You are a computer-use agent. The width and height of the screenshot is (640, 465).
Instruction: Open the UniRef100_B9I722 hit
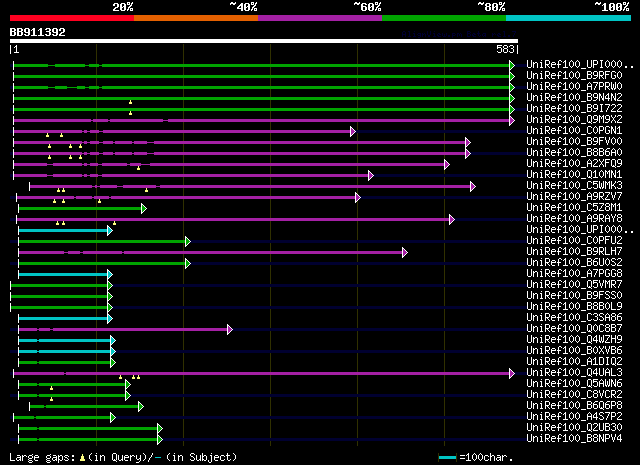(x=574, y=109)
